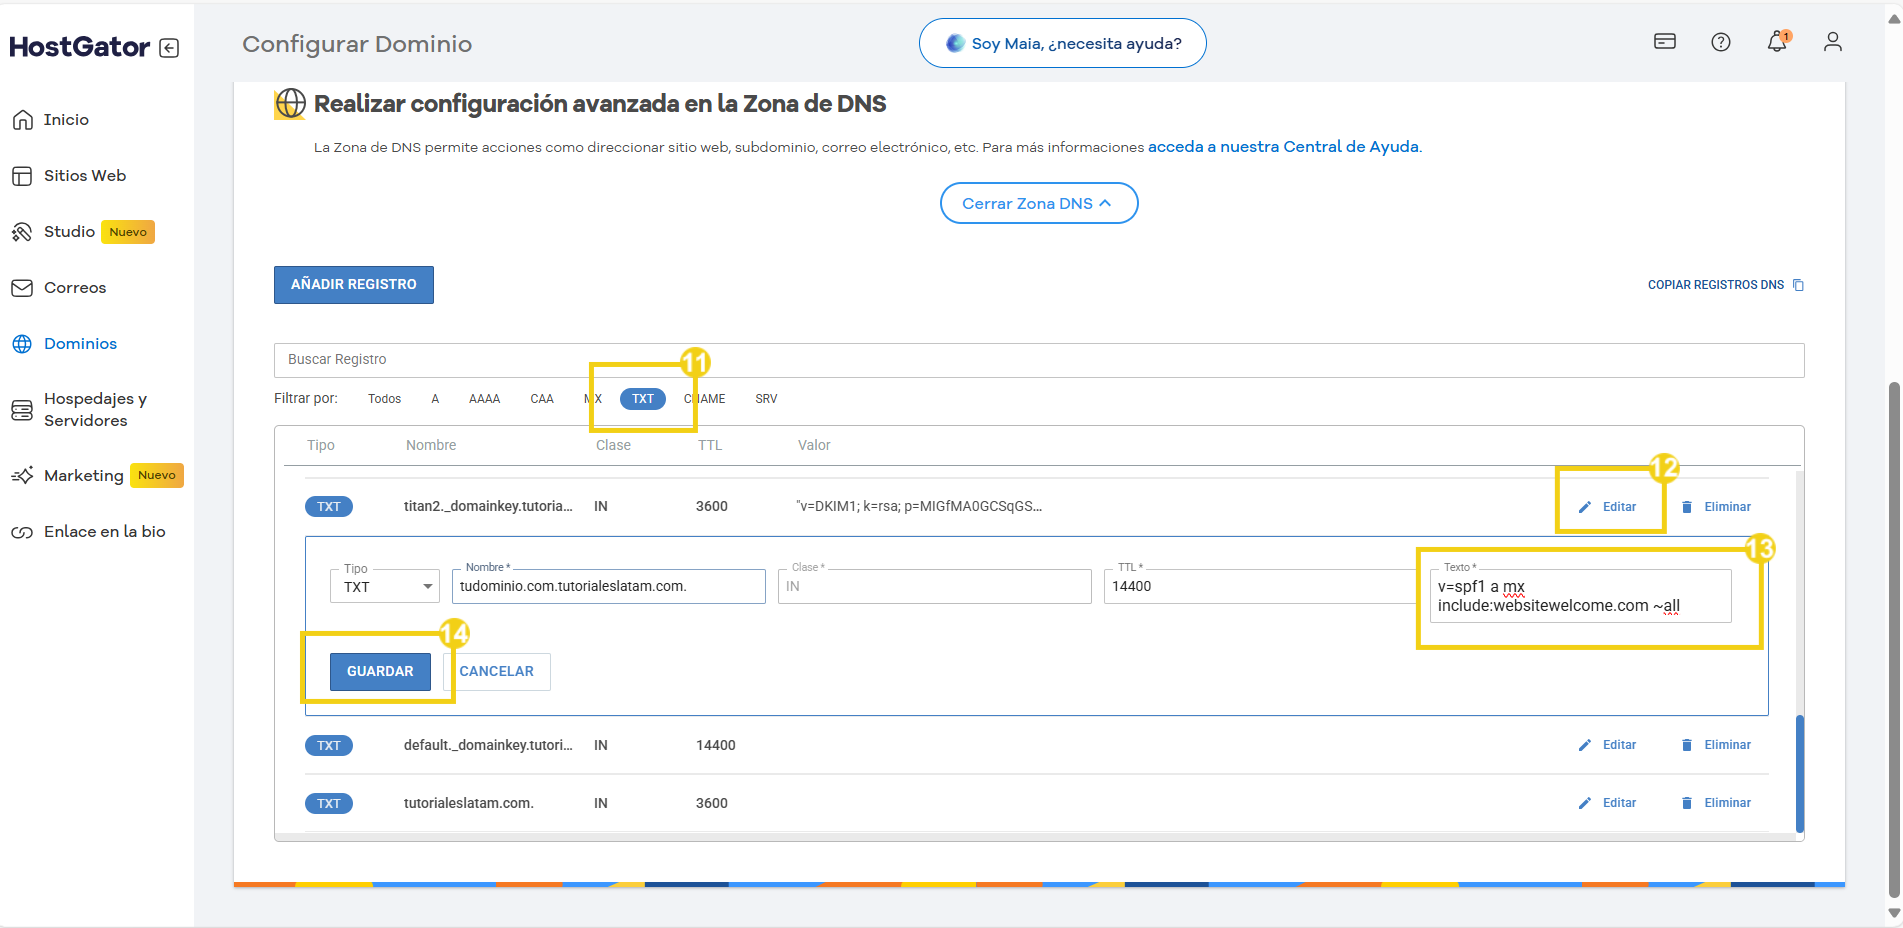Viewport: 1903px width, 928px height.
Task: Click the Editar pencil for titan2._domainkey record
Action: (x=1608, y=507)
